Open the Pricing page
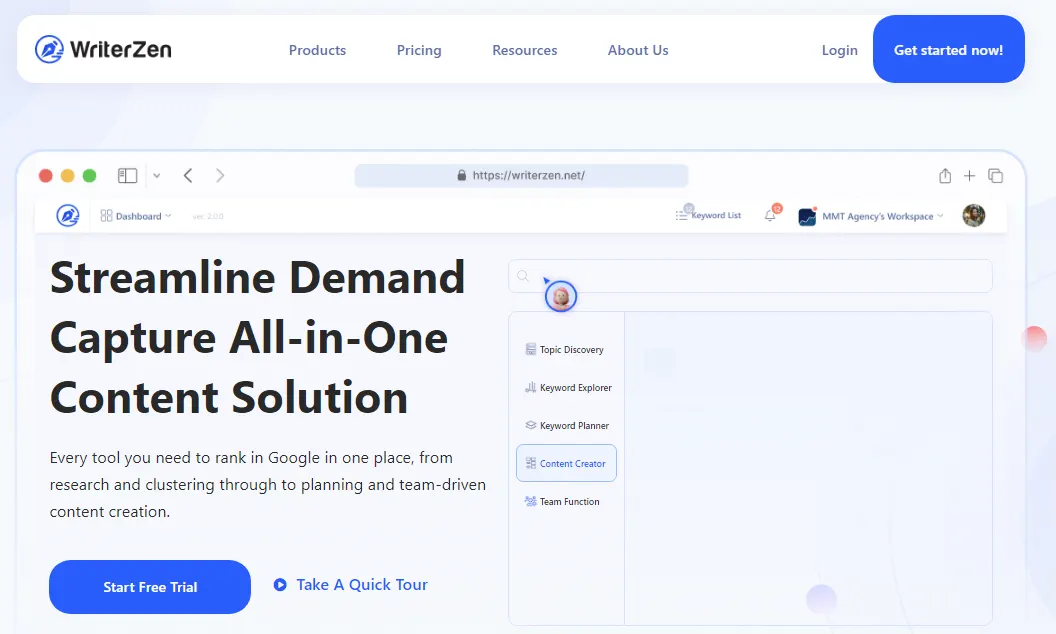Screen dimensions: 1056x634 pos(419,50)
